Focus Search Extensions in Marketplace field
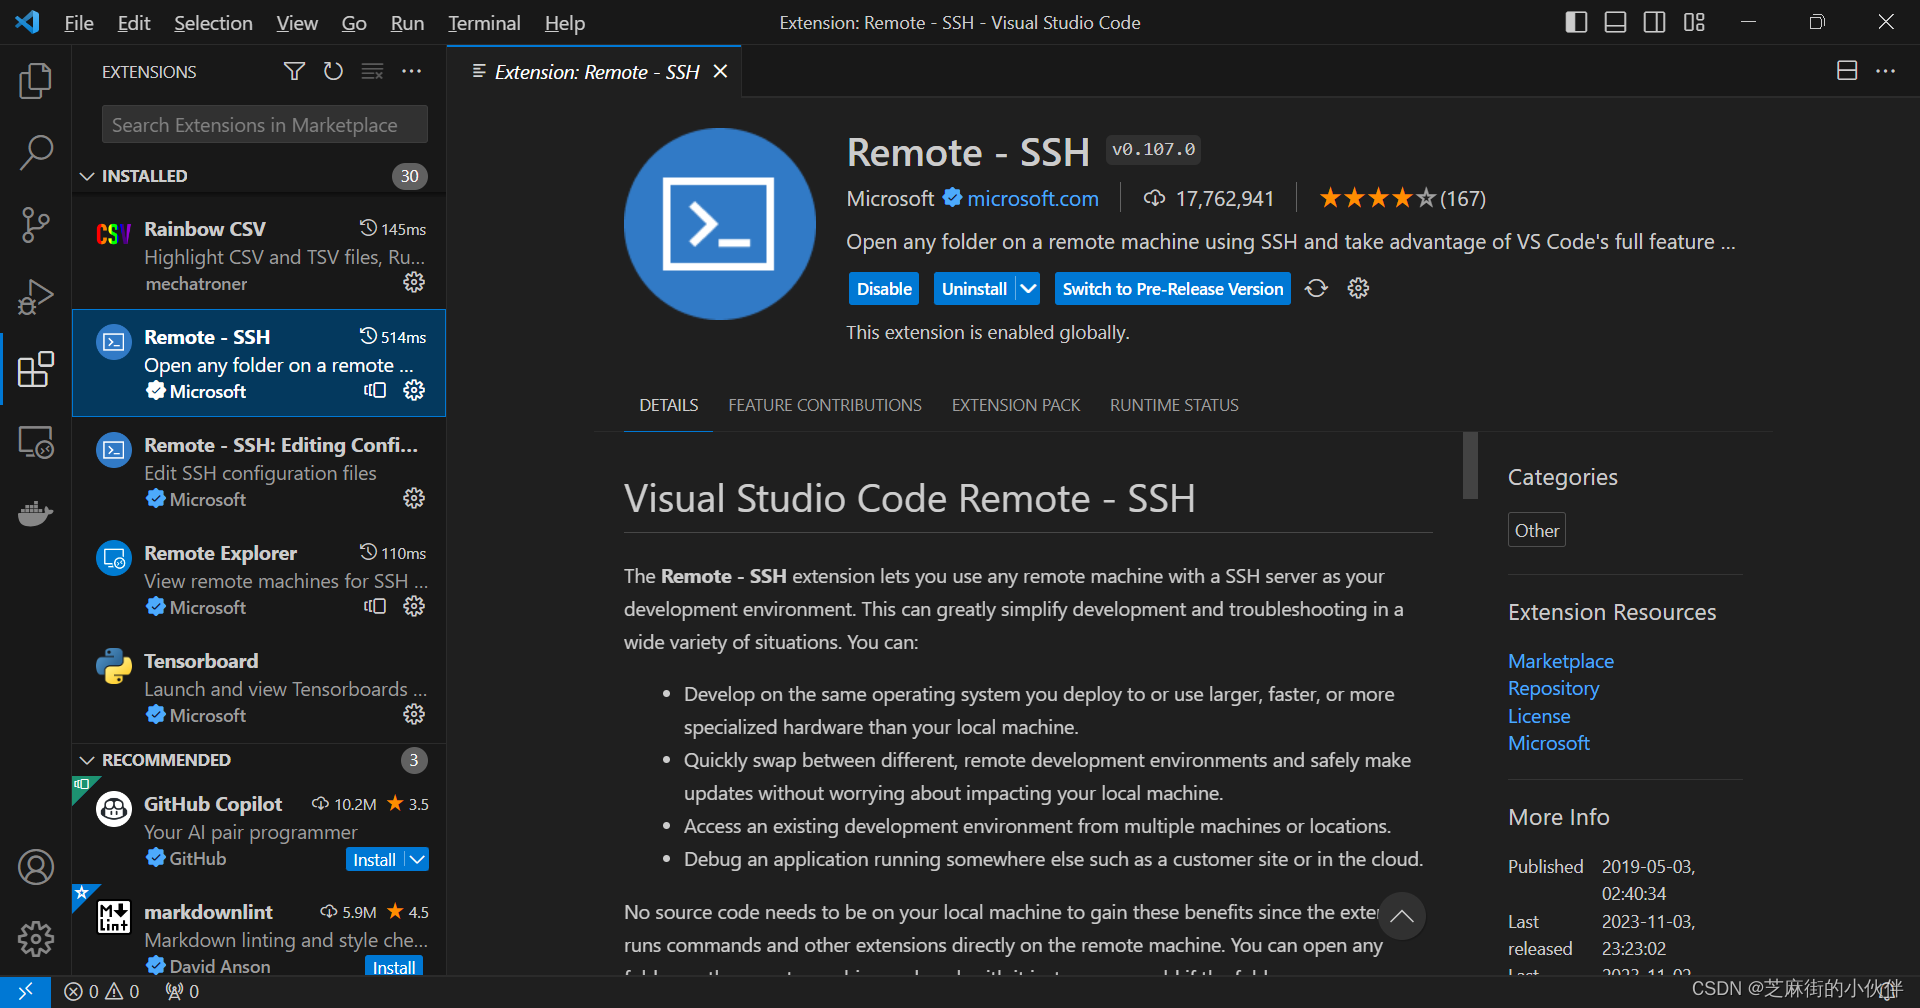The height and width of the screenshot is (1008, 1920). coord(264,125)
